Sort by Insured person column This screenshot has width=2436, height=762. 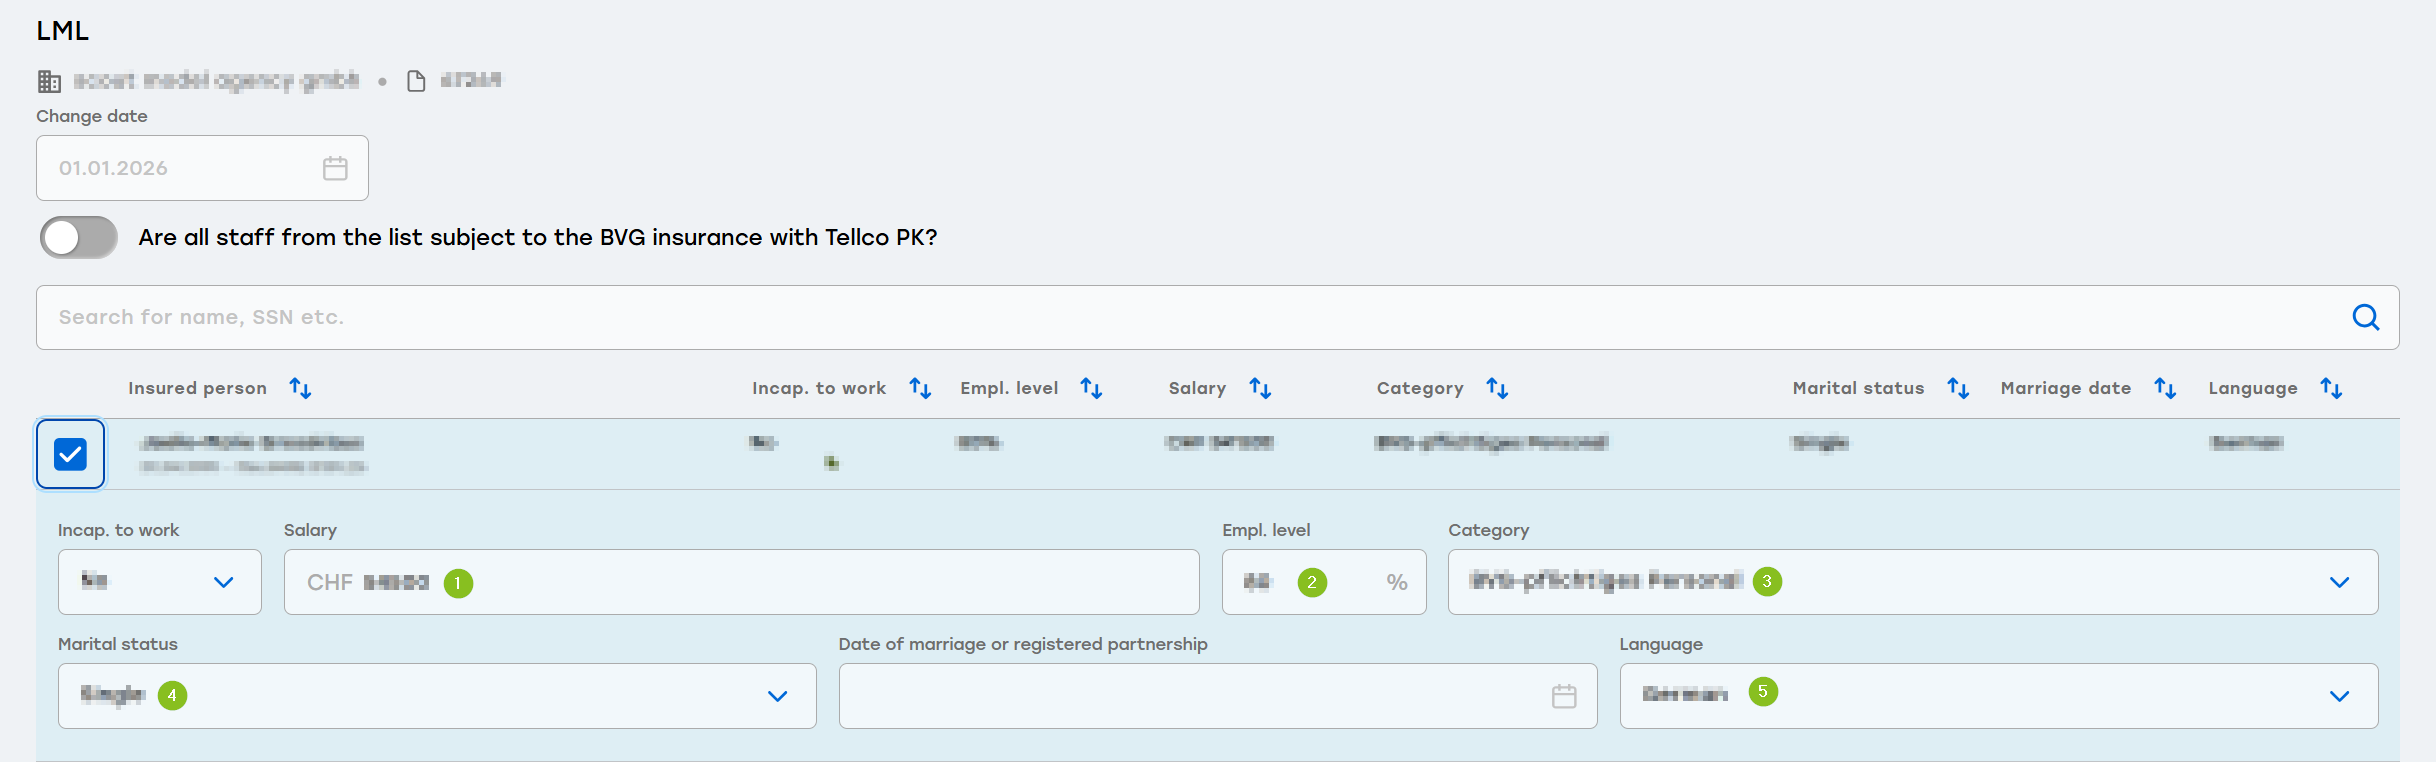tap(300, 388)
